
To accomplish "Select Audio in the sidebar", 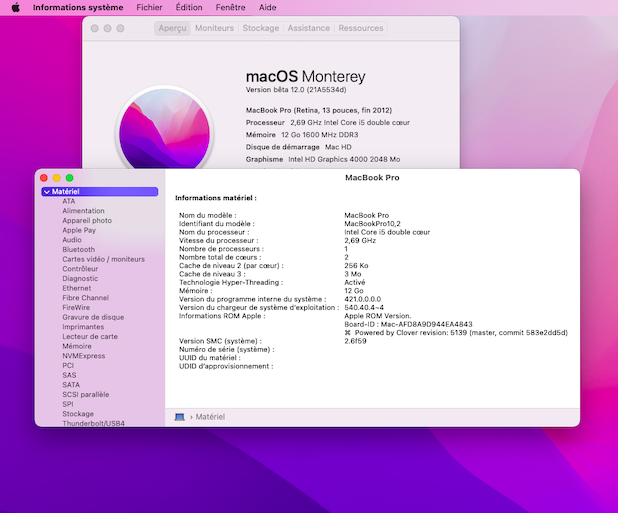I will (72, 240).
